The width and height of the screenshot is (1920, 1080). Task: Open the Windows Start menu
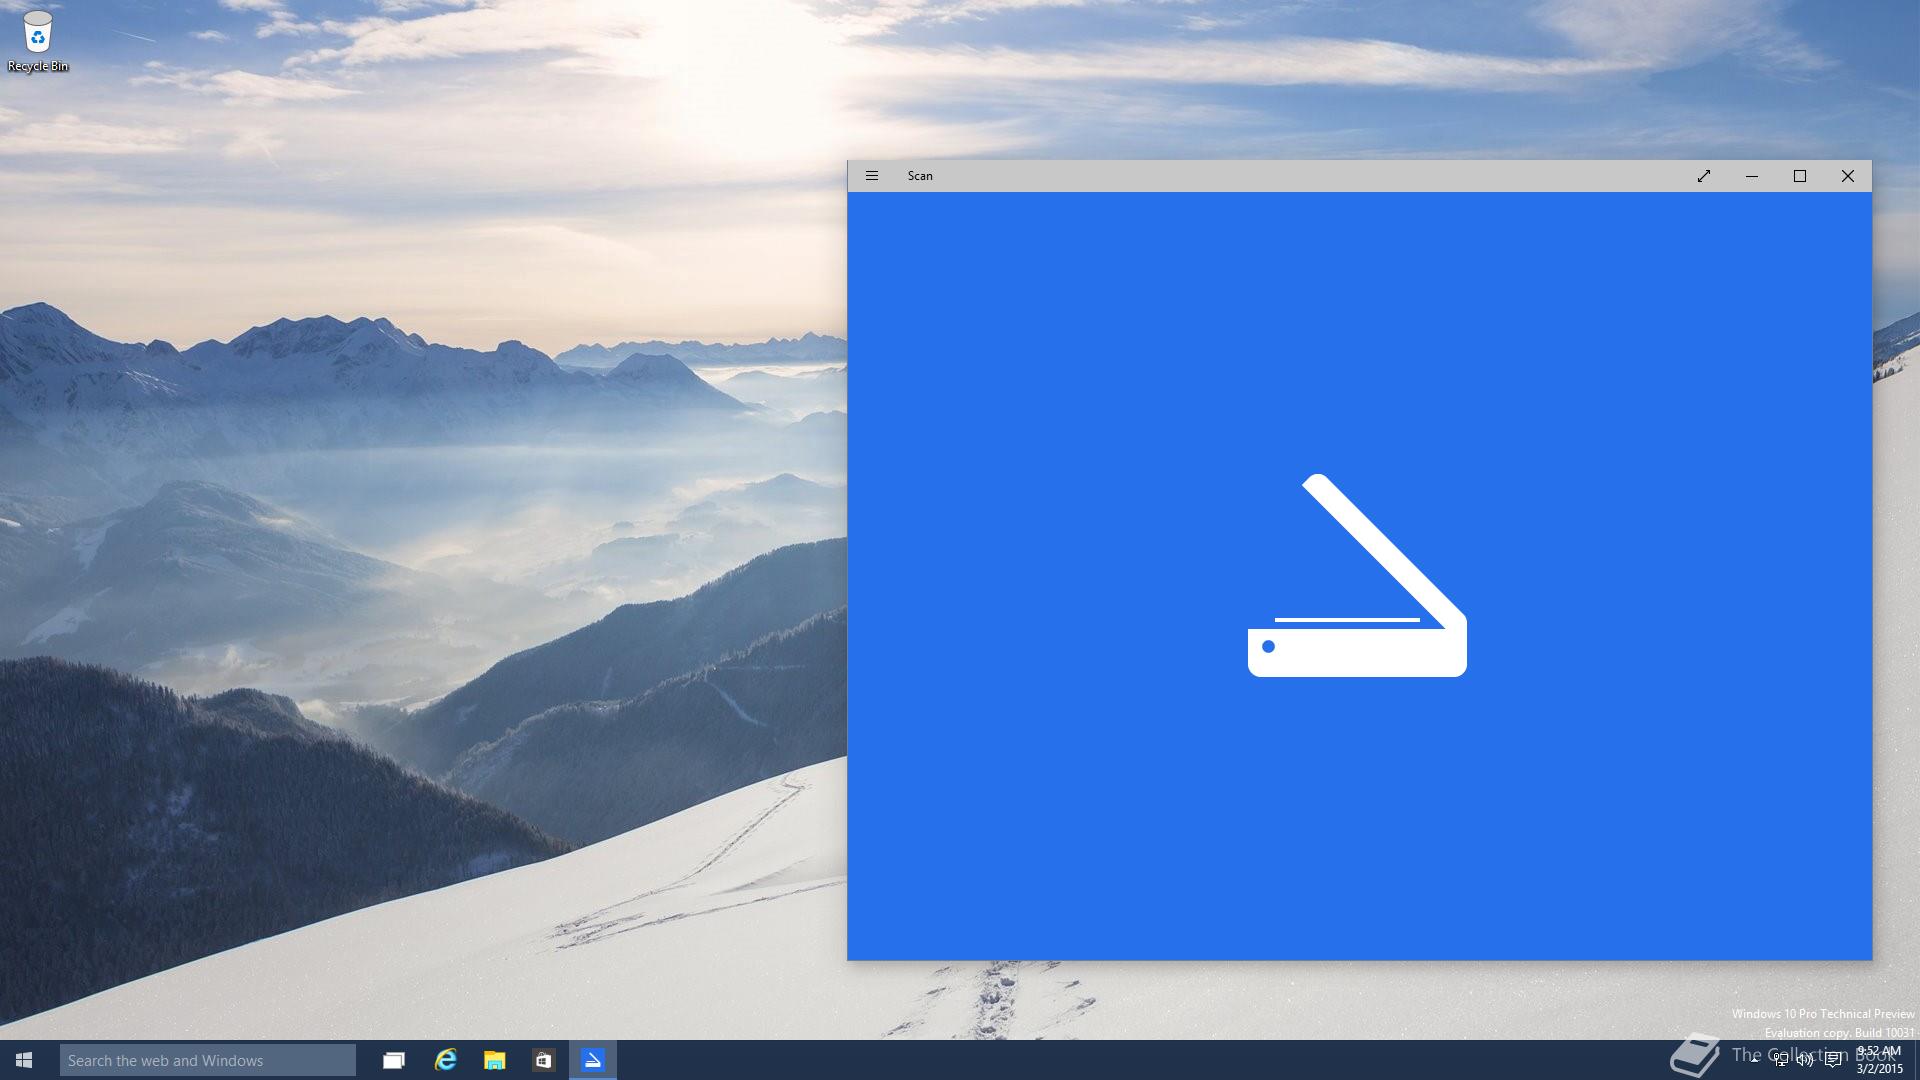click(24, 1060)
